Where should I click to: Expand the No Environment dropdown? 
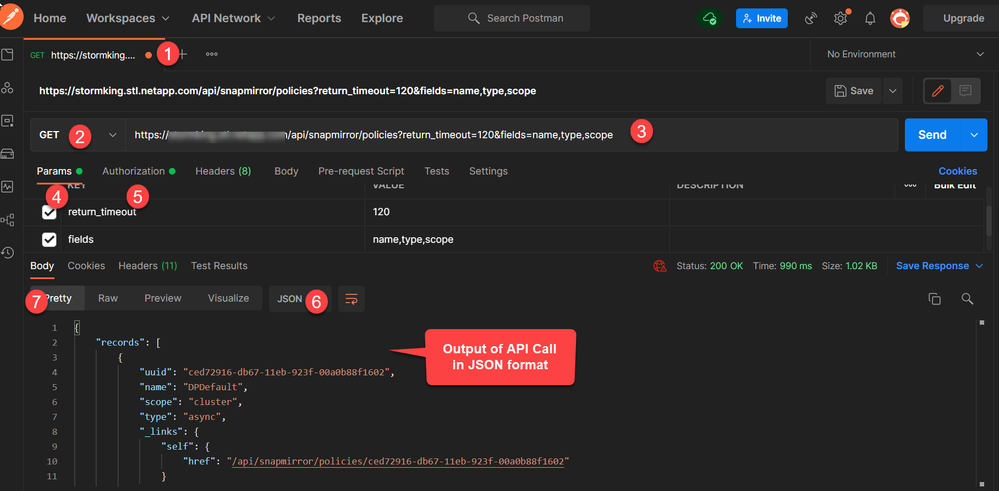click(x=905, y=54)
